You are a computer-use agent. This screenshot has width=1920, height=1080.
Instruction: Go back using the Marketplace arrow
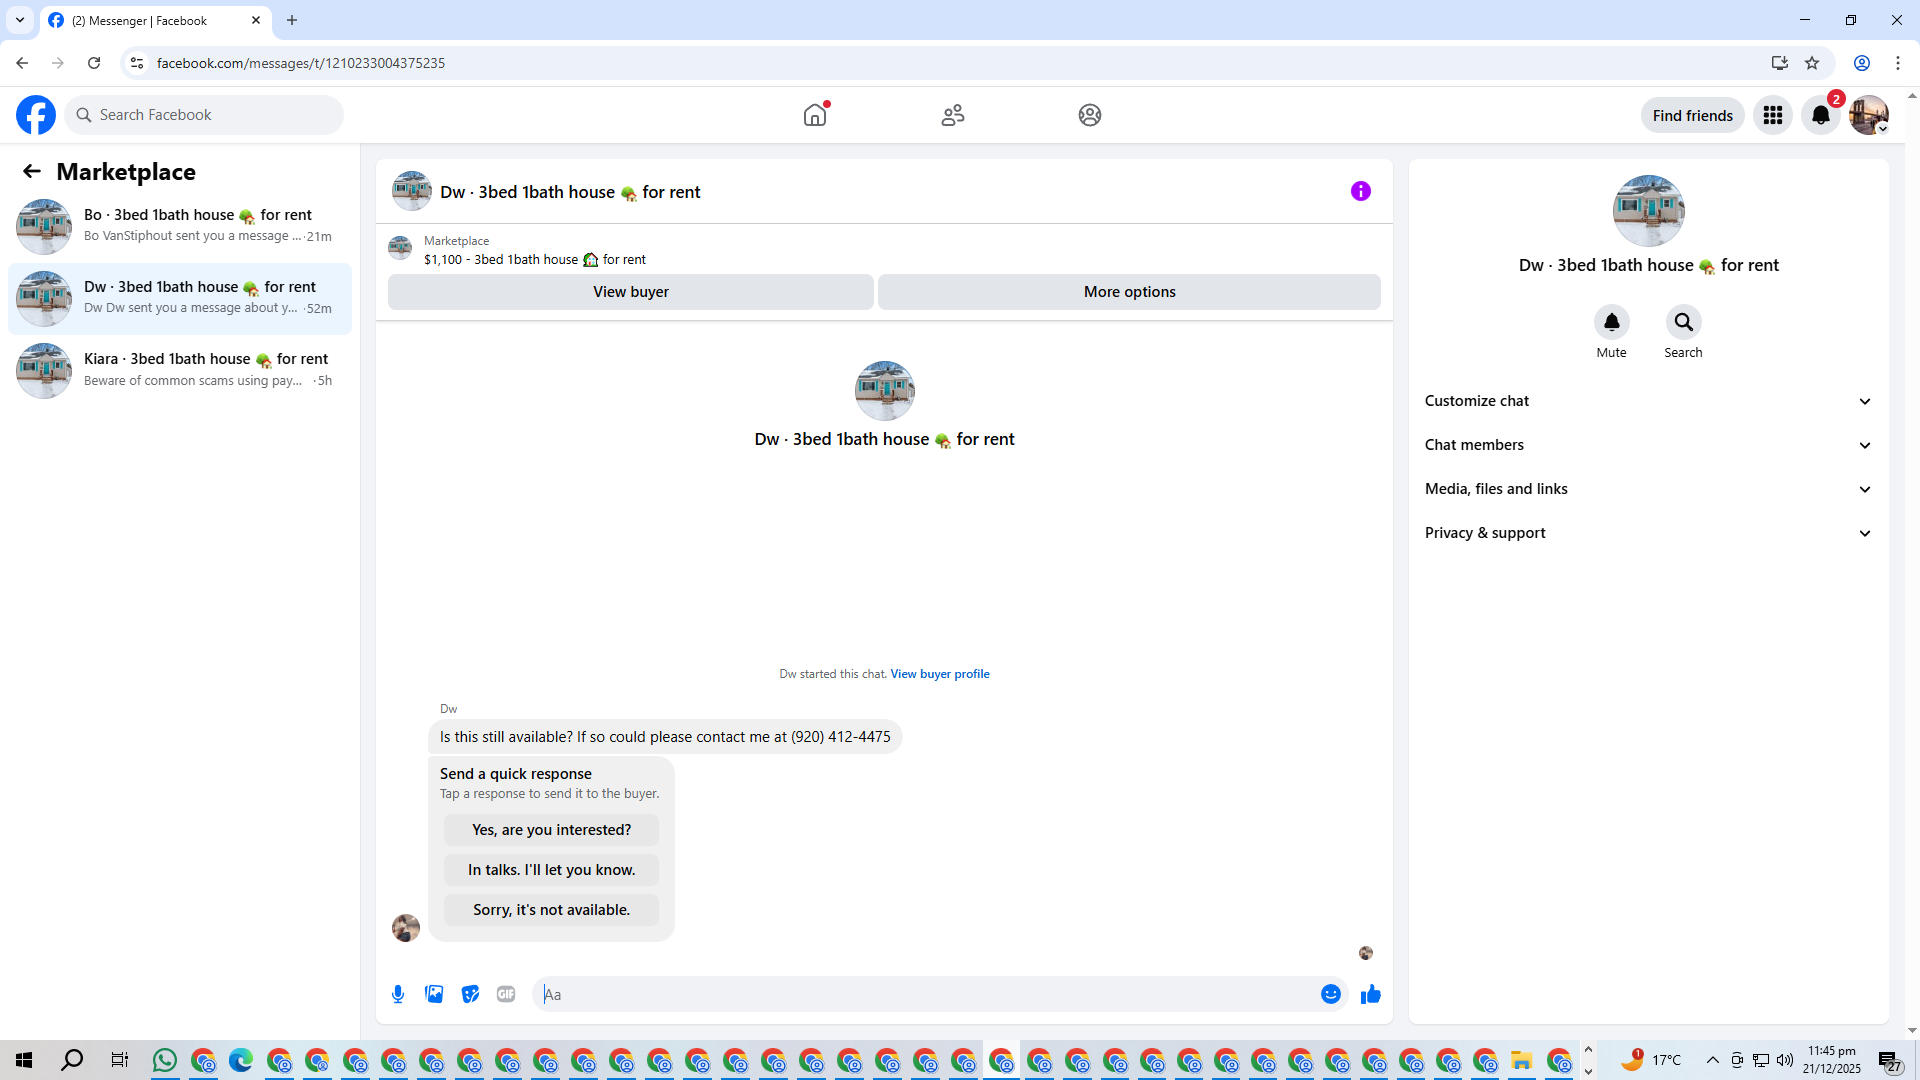coord(32,171)
